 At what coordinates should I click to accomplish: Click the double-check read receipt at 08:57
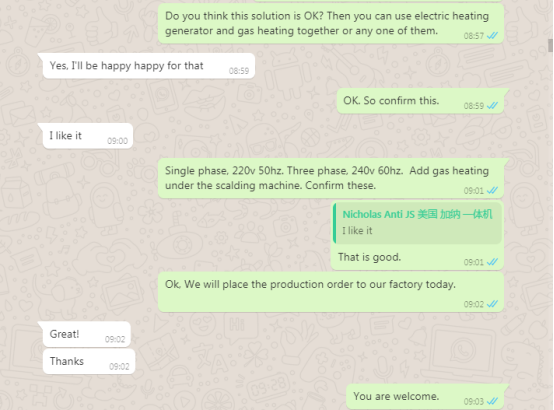pos(492,36)
